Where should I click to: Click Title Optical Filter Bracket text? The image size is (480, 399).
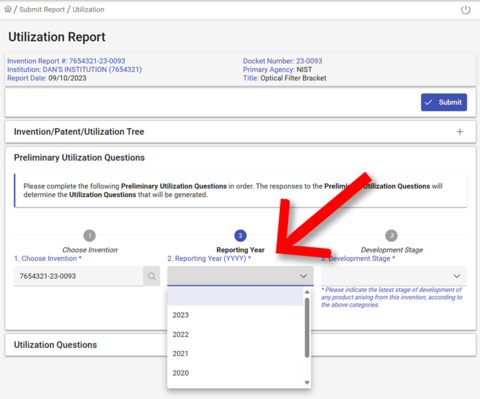pos(285,78)
